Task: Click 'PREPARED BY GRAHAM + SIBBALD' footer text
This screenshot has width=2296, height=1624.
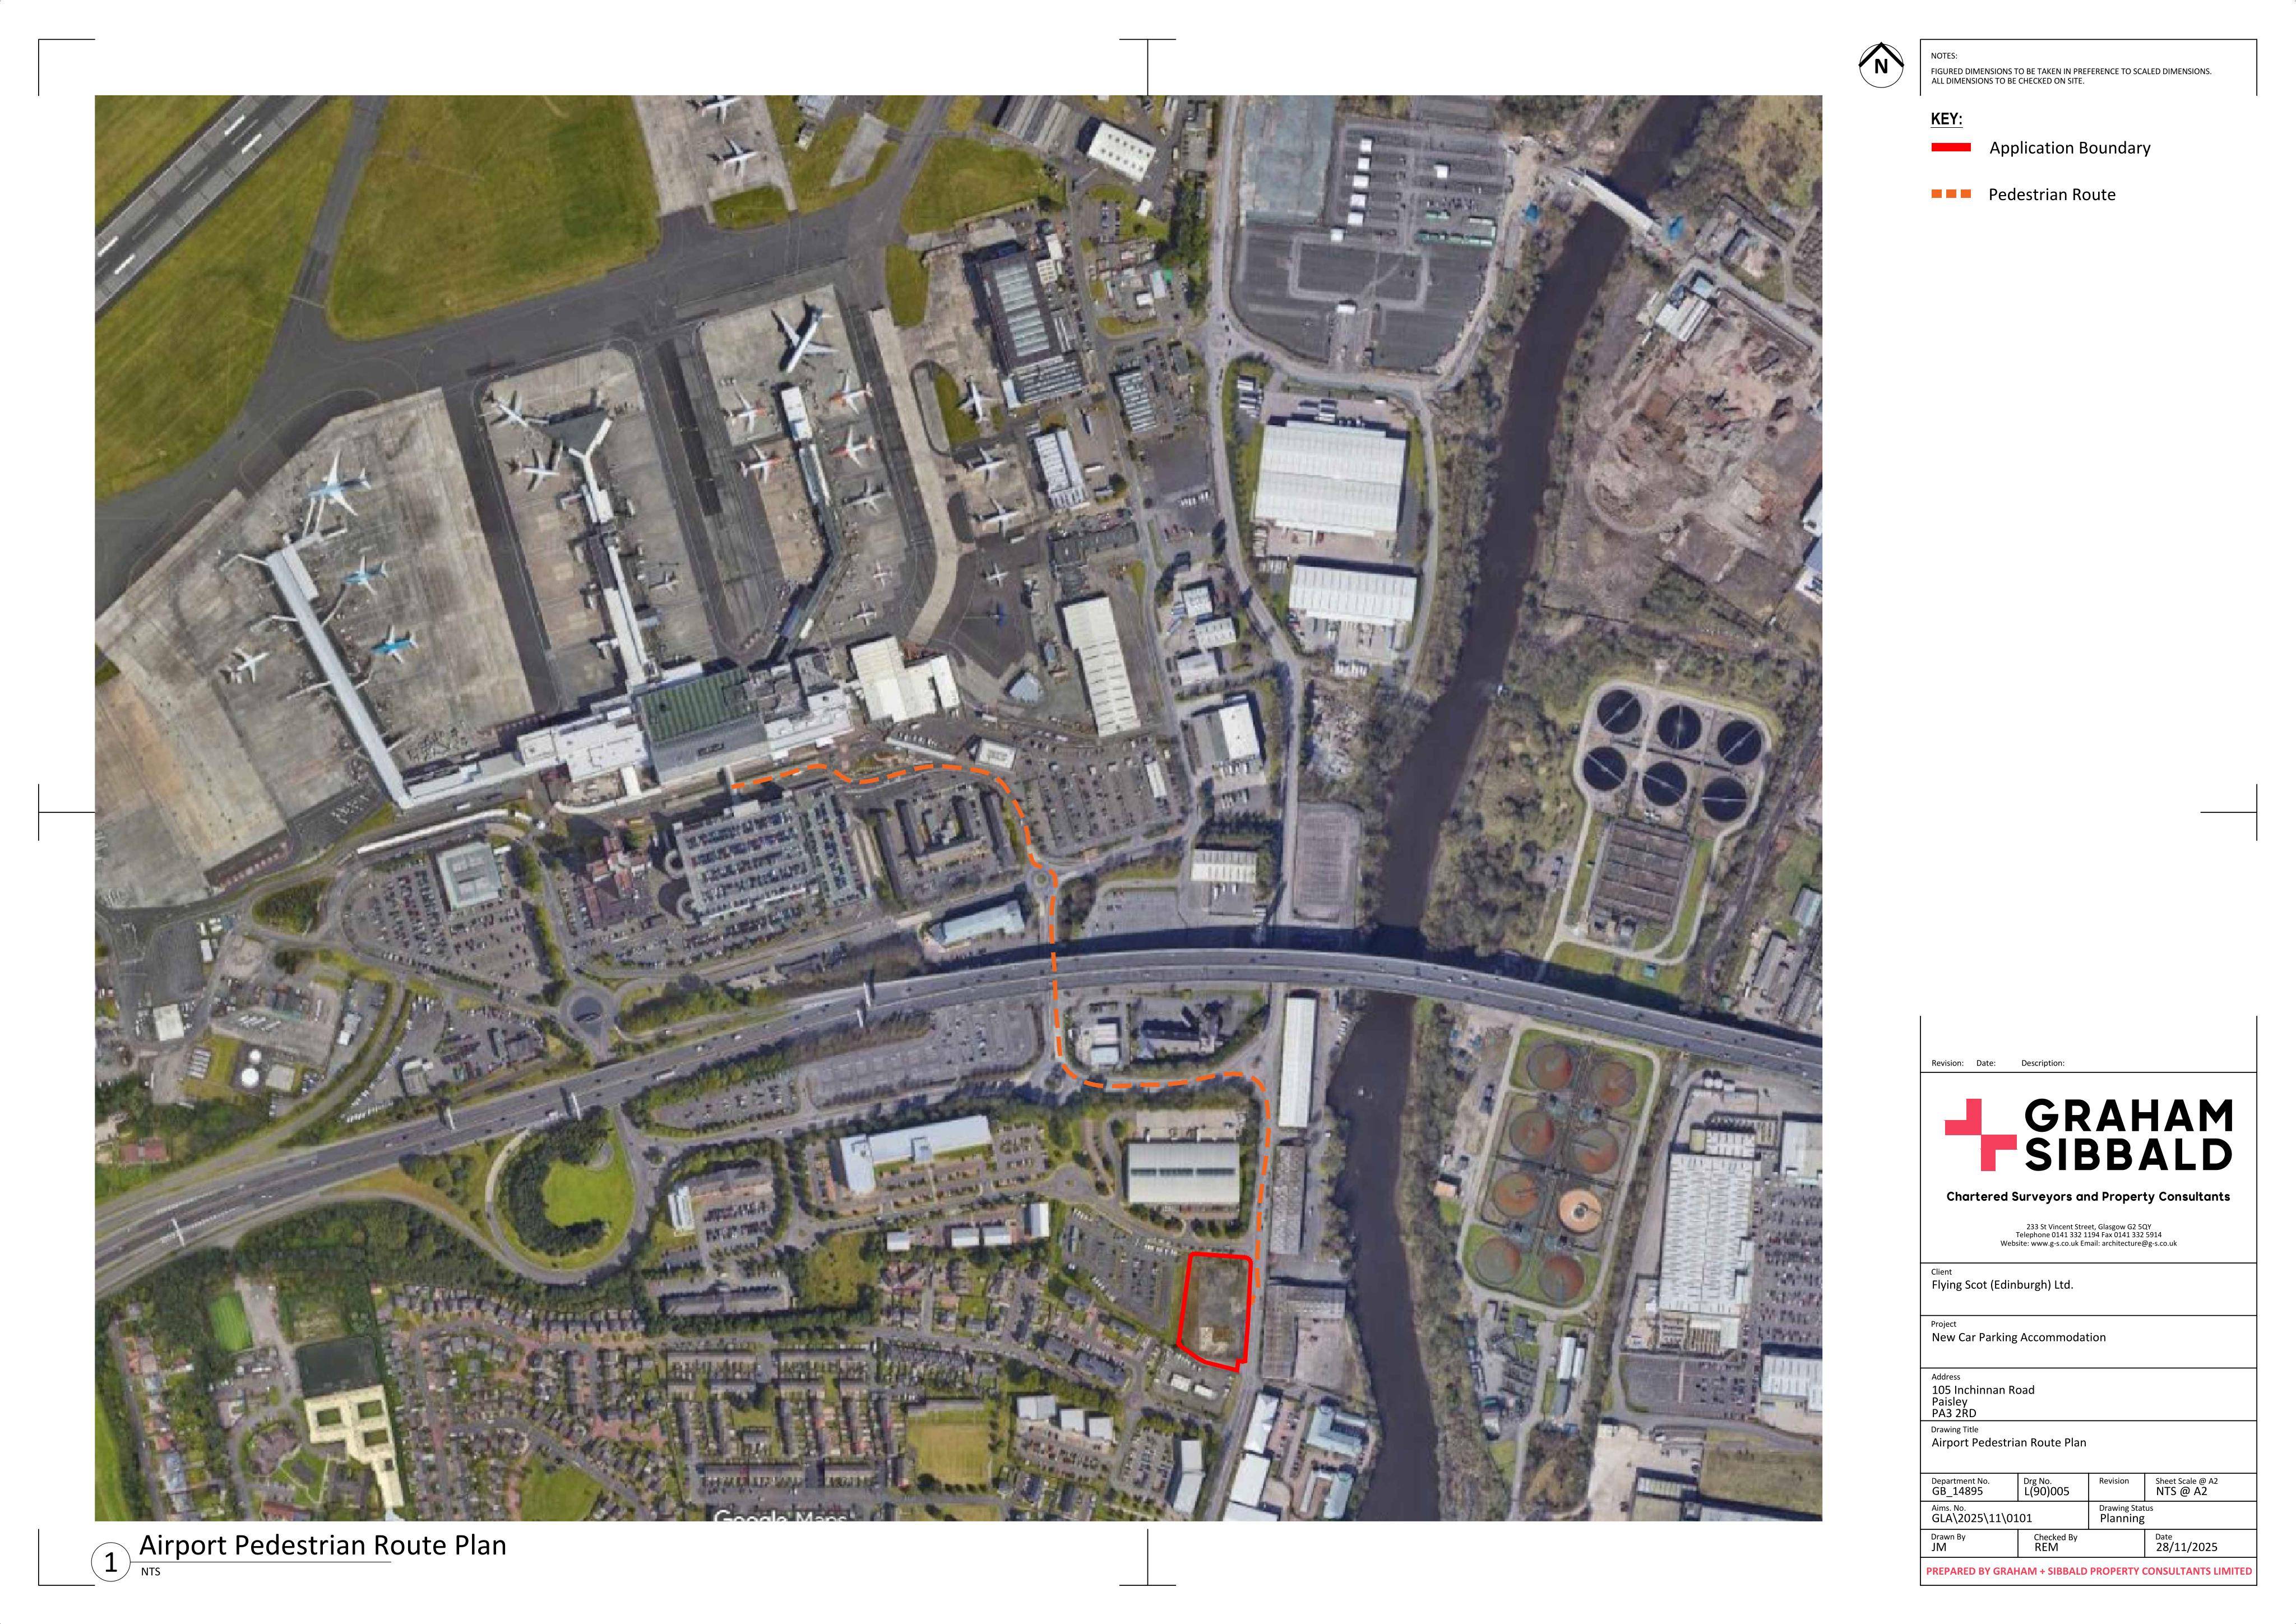Action: coord(2088,1571)
